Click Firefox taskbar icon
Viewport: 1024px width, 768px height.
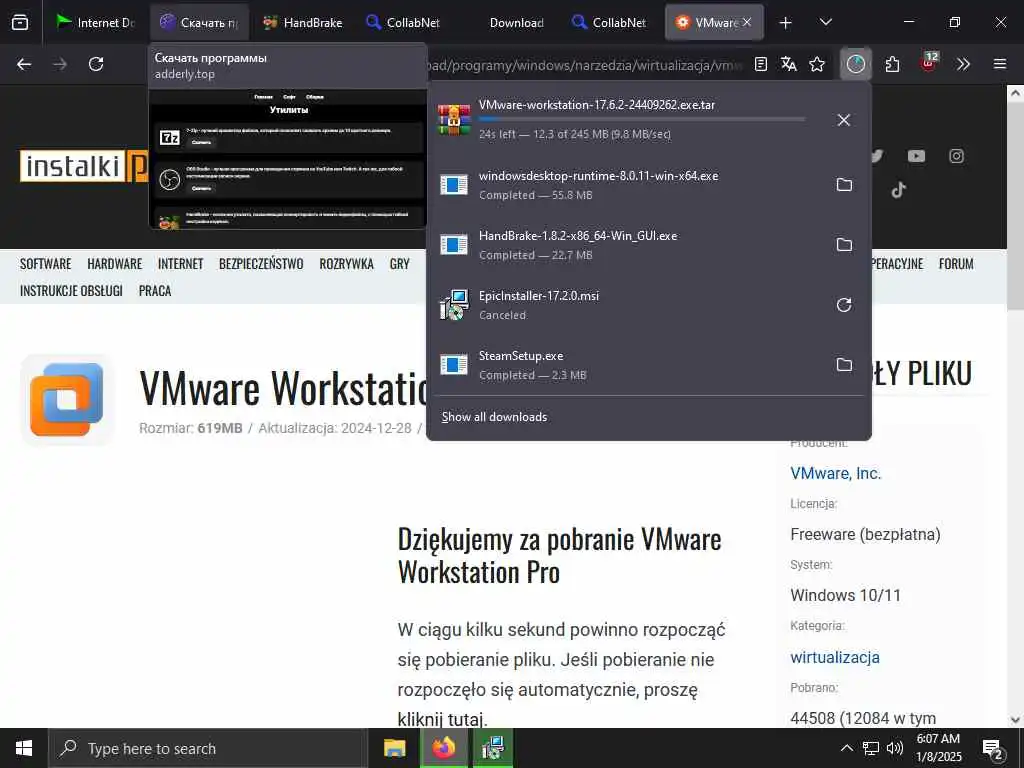(443, 748)
